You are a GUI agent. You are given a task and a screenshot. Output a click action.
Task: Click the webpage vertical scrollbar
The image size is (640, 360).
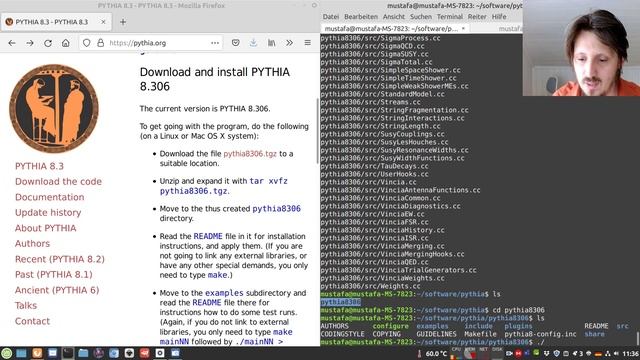point(317,131)
